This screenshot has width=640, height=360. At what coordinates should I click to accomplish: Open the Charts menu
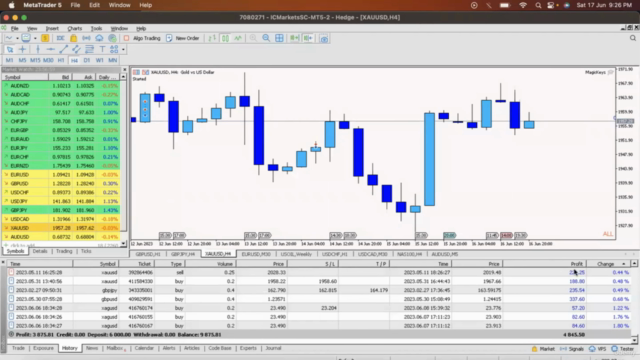pos(75,29)
